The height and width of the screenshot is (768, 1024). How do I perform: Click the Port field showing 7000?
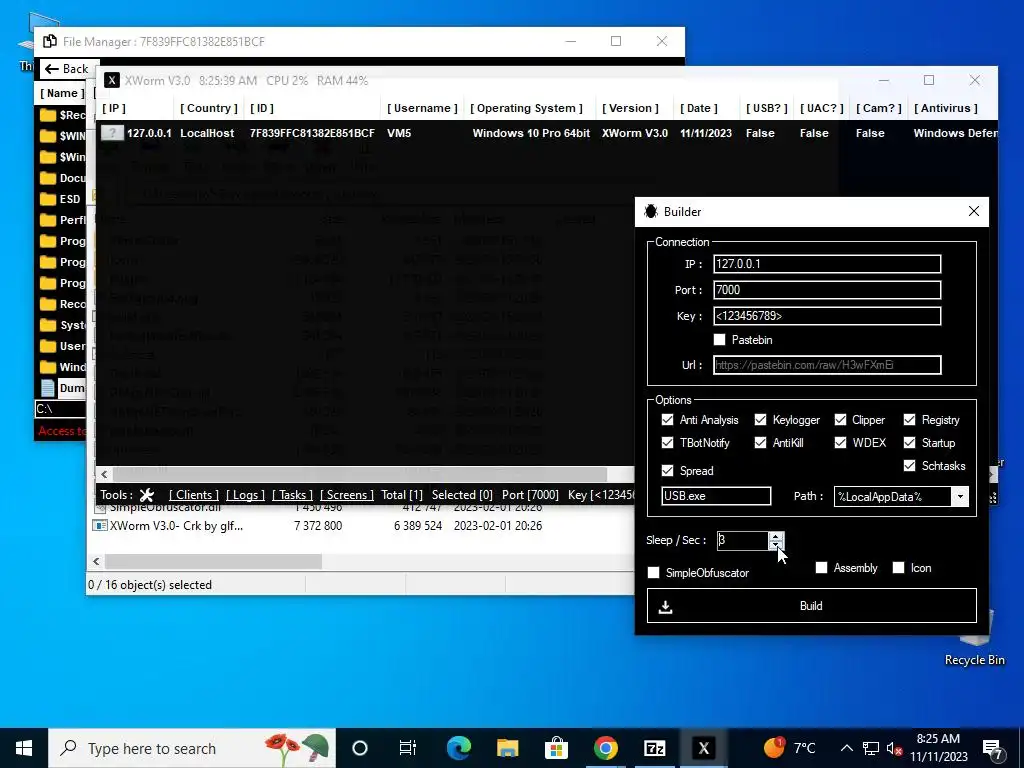(827, 290)
